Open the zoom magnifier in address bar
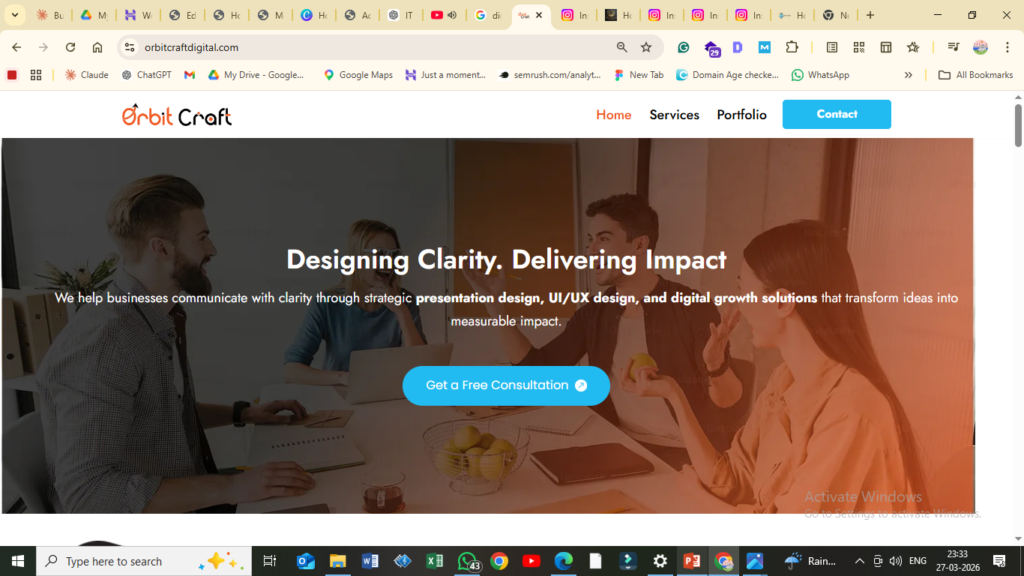 pos(622,47)
